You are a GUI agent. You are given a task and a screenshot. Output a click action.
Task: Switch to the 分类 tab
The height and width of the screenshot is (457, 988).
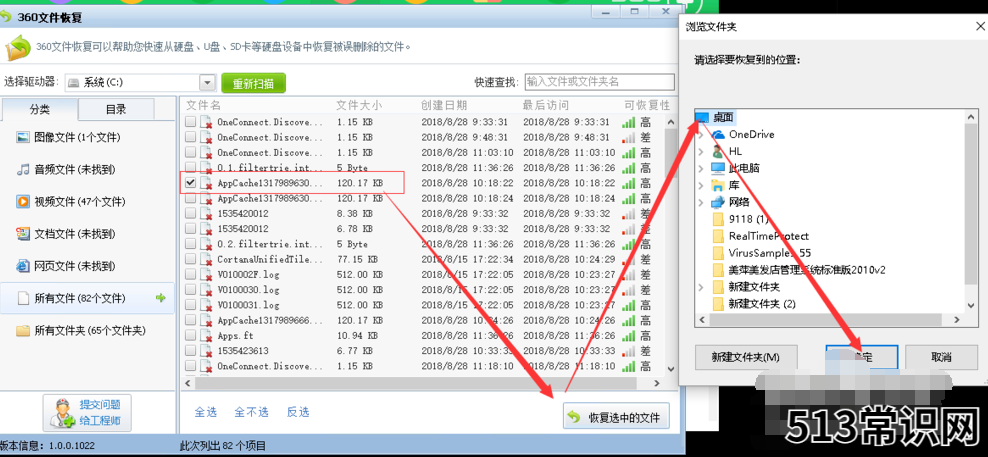(40, 109)
